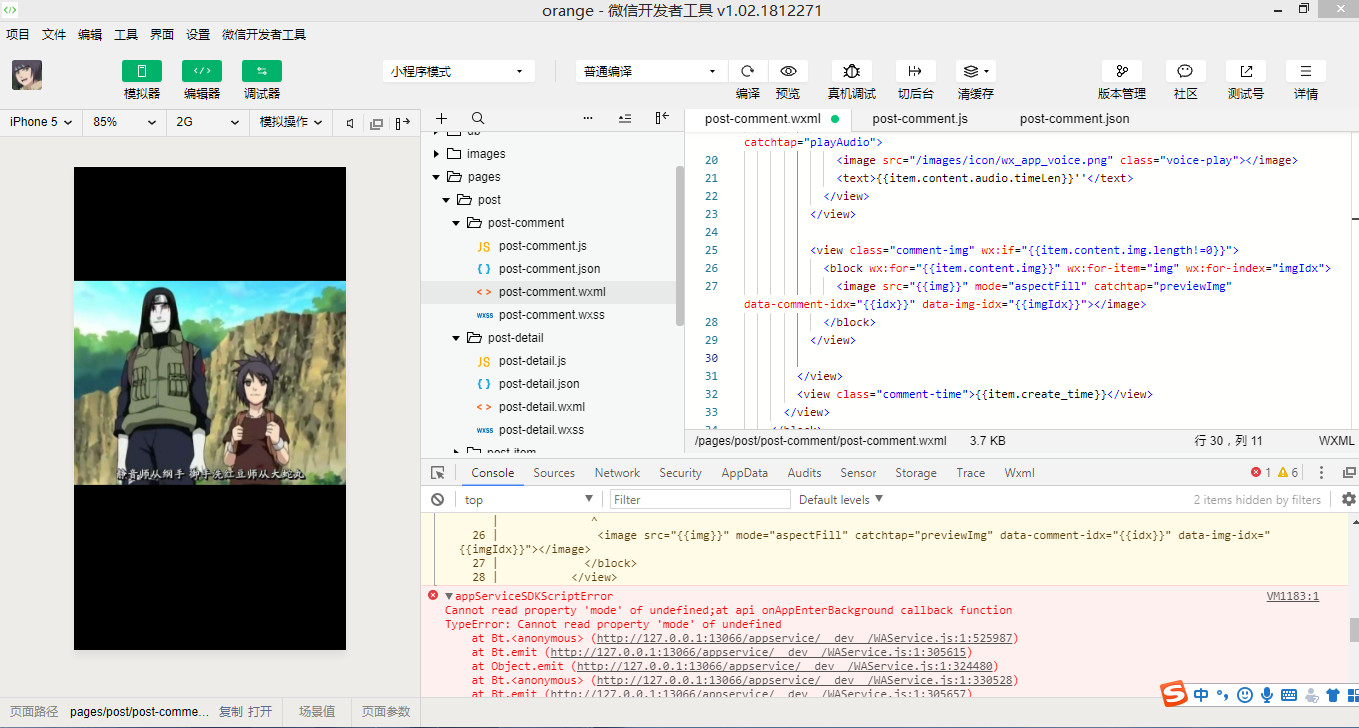This screenshot has height=728, width=1359.
Task: Send app to background (切后台)
Action: [x=914, y=71]
